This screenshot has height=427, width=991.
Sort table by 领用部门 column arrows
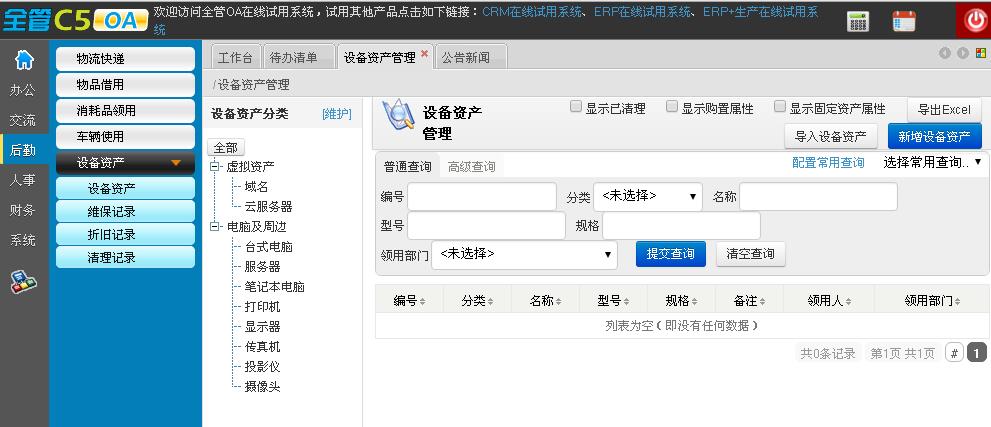click(957, 302)
